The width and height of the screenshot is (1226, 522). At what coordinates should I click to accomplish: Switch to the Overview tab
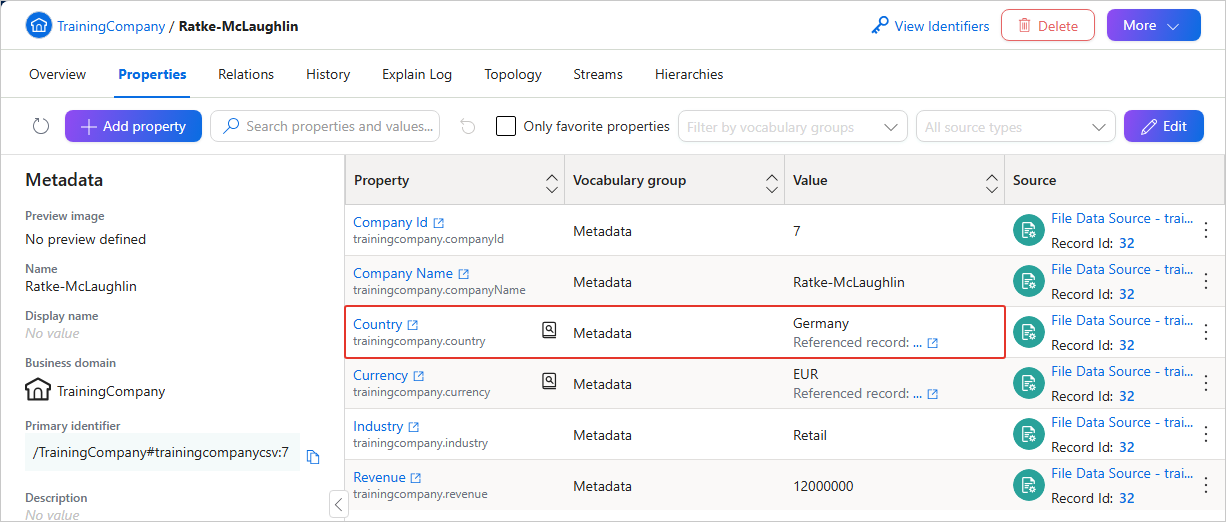[x=58, y=74]
